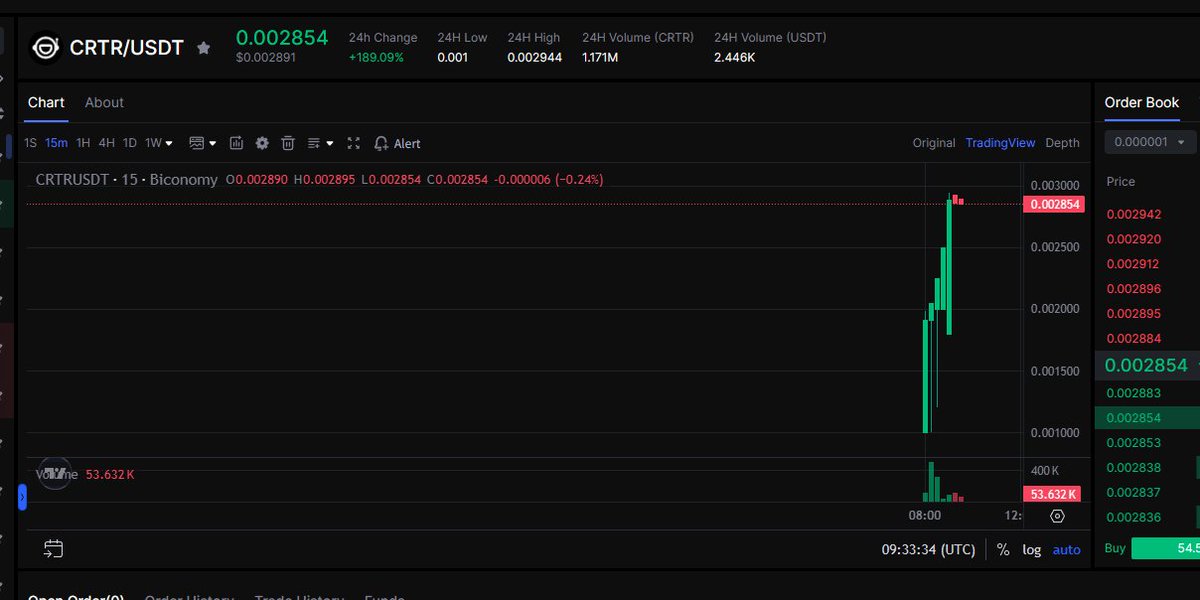Screen dimensions: 1200x600
Task: Click ask price 0.002895
Action: pyautogui.click(x=1134, y=313)
